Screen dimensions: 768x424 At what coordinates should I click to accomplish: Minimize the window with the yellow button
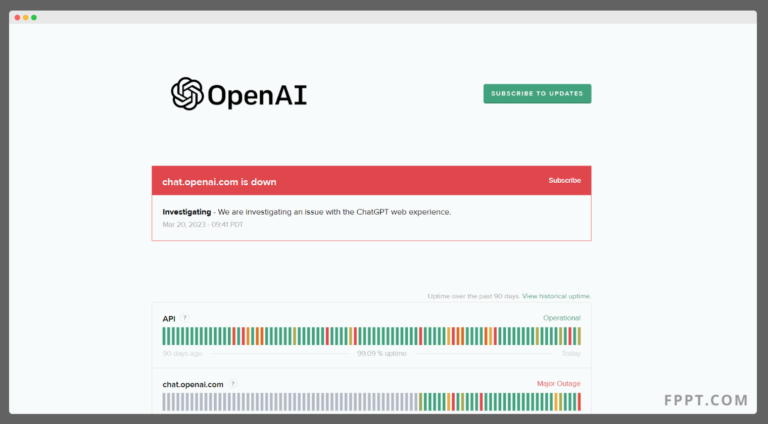point(25,18)
